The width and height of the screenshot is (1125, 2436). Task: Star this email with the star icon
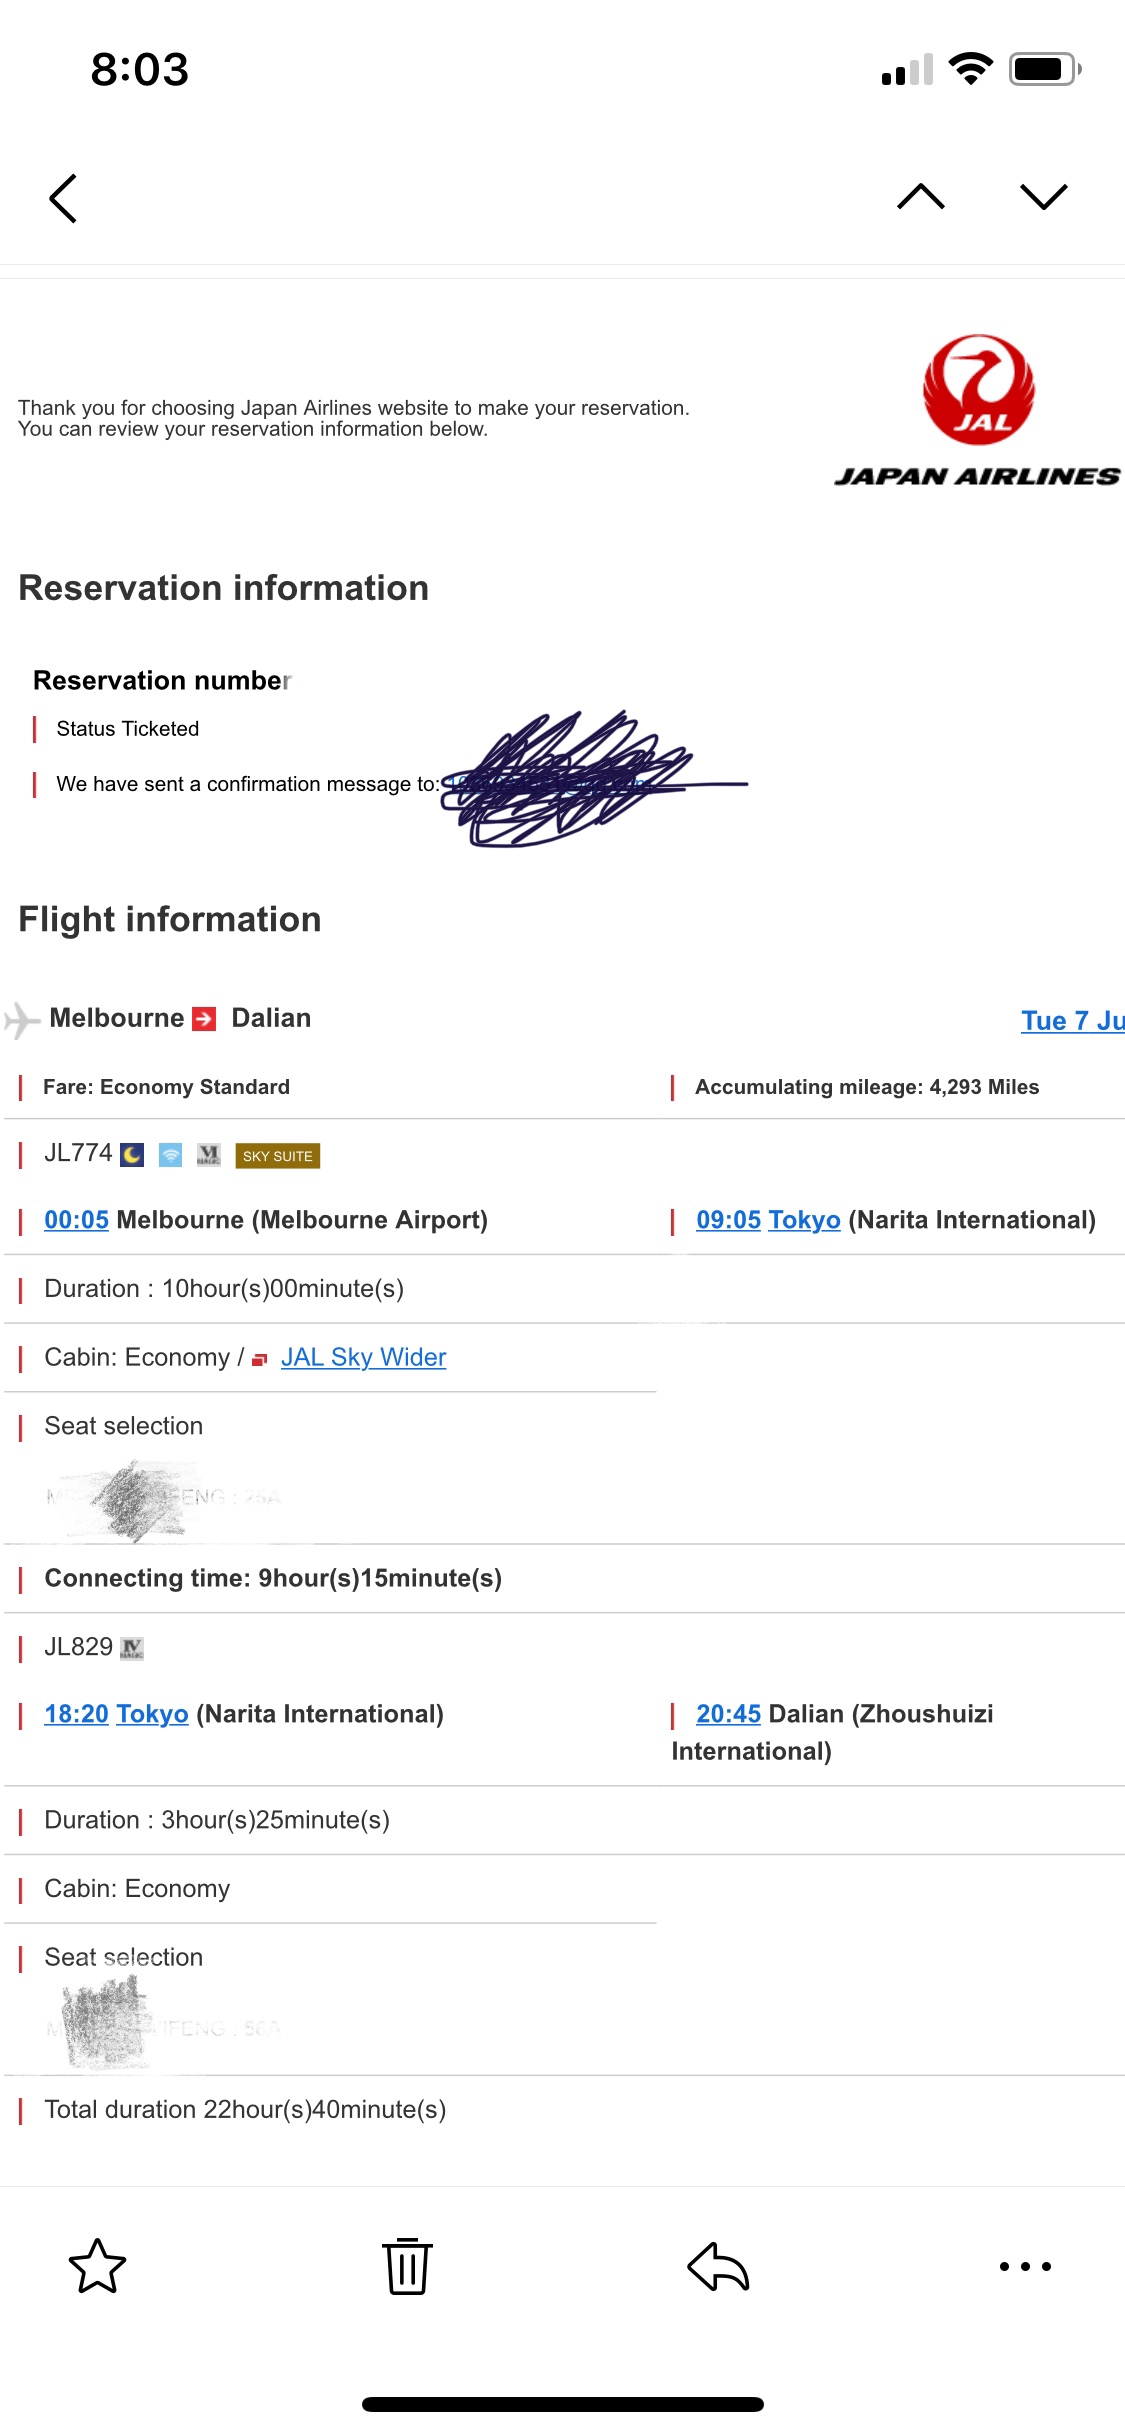pyautogui.click(x=98, y=2266)
